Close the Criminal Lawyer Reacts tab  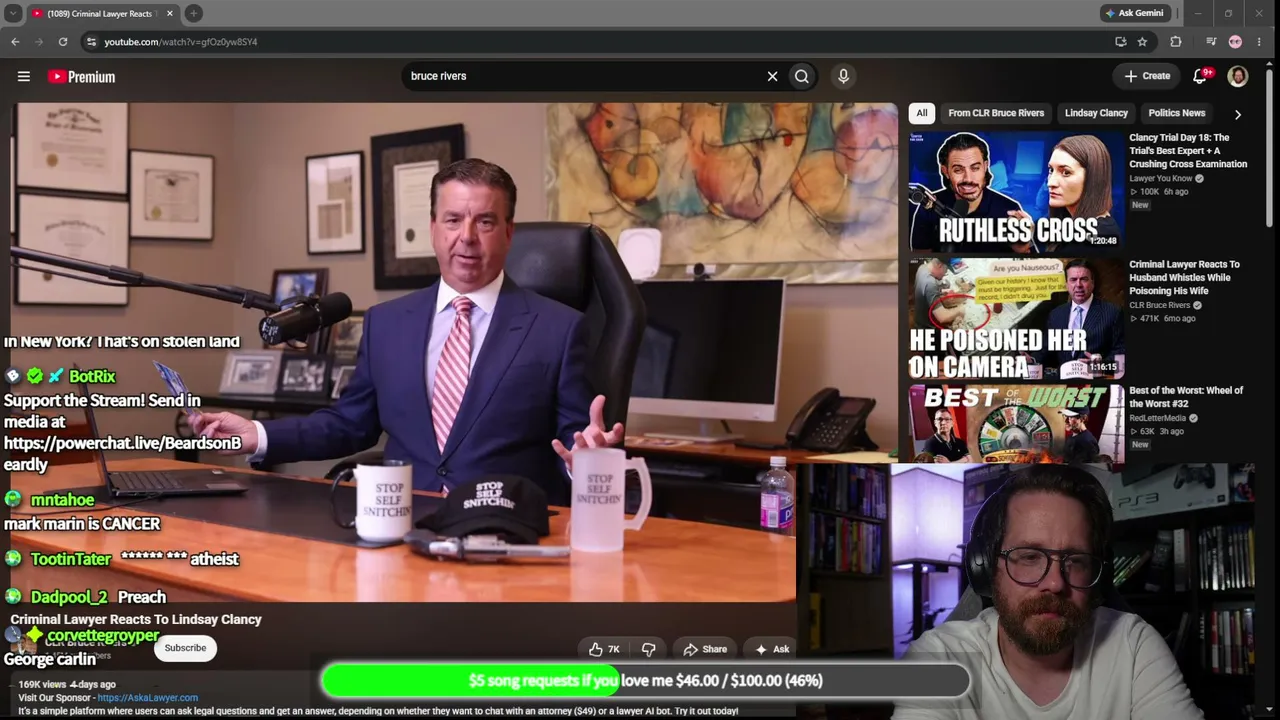(169, 13)
